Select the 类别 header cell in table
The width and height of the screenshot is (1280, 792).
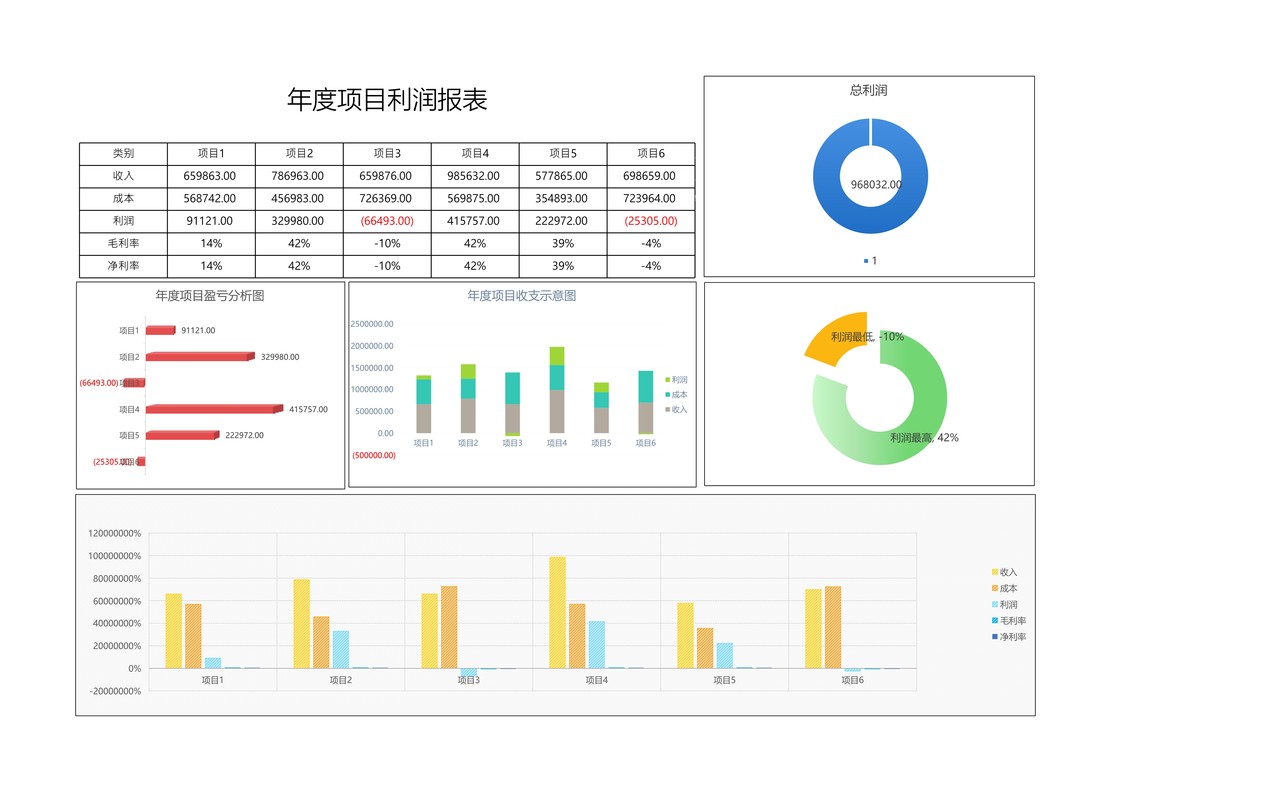pos(123,154)
